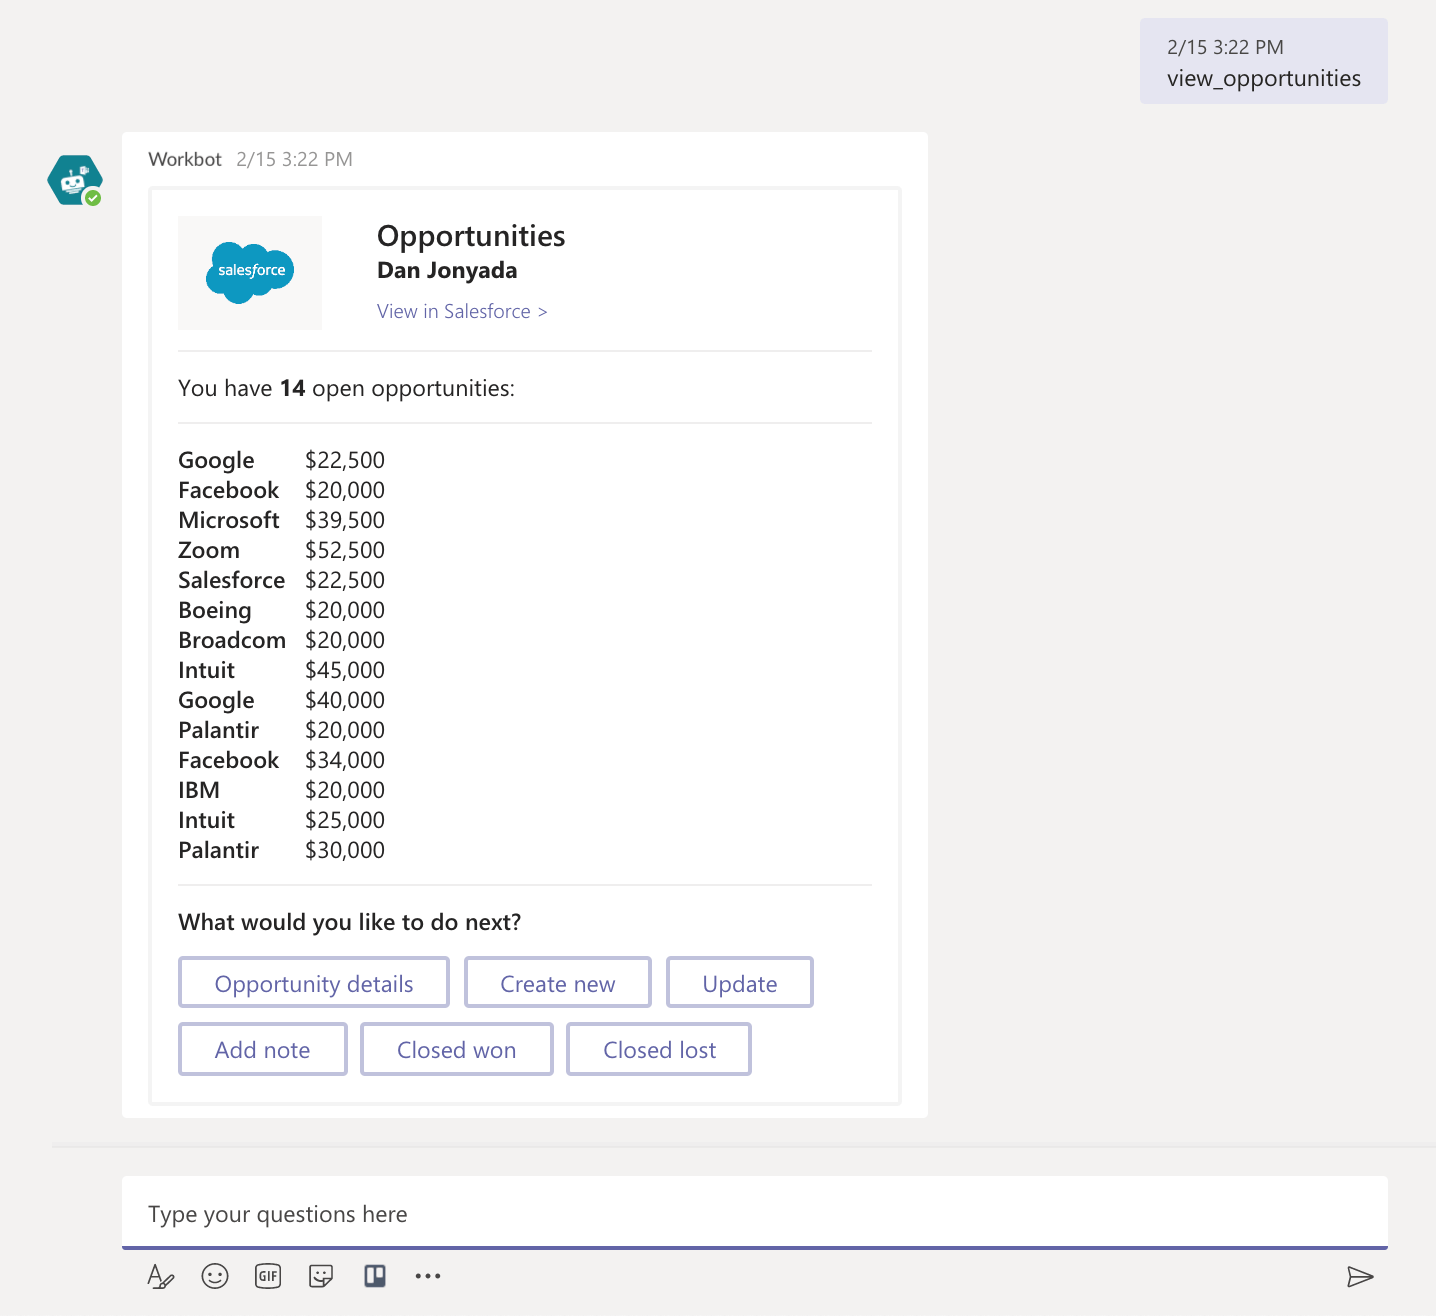Choose the Closed lost button
The height and width of the screenshot is (1316, 1436).
point(659,1050)
